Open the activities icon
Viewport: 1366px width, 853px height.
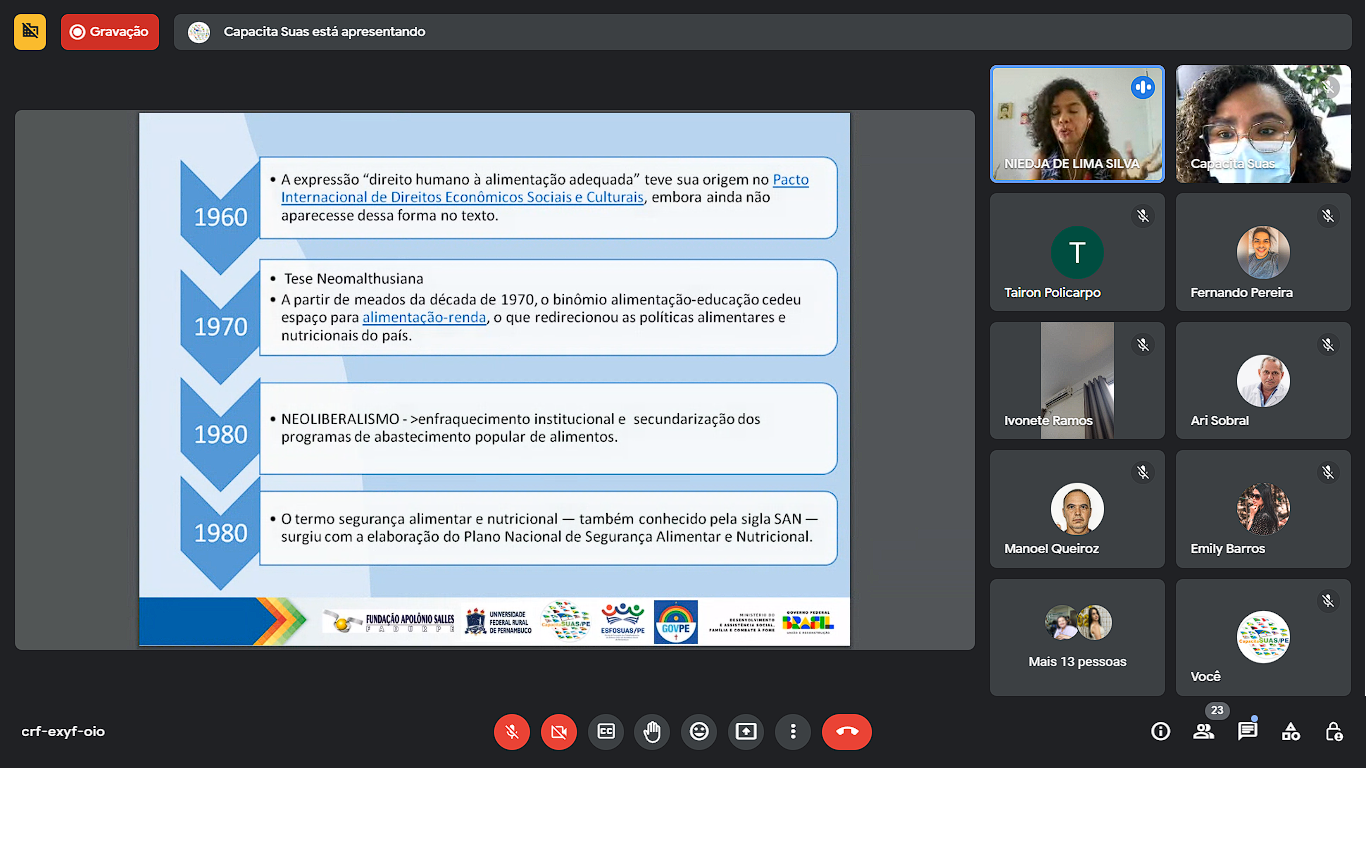coord(1291,732)
